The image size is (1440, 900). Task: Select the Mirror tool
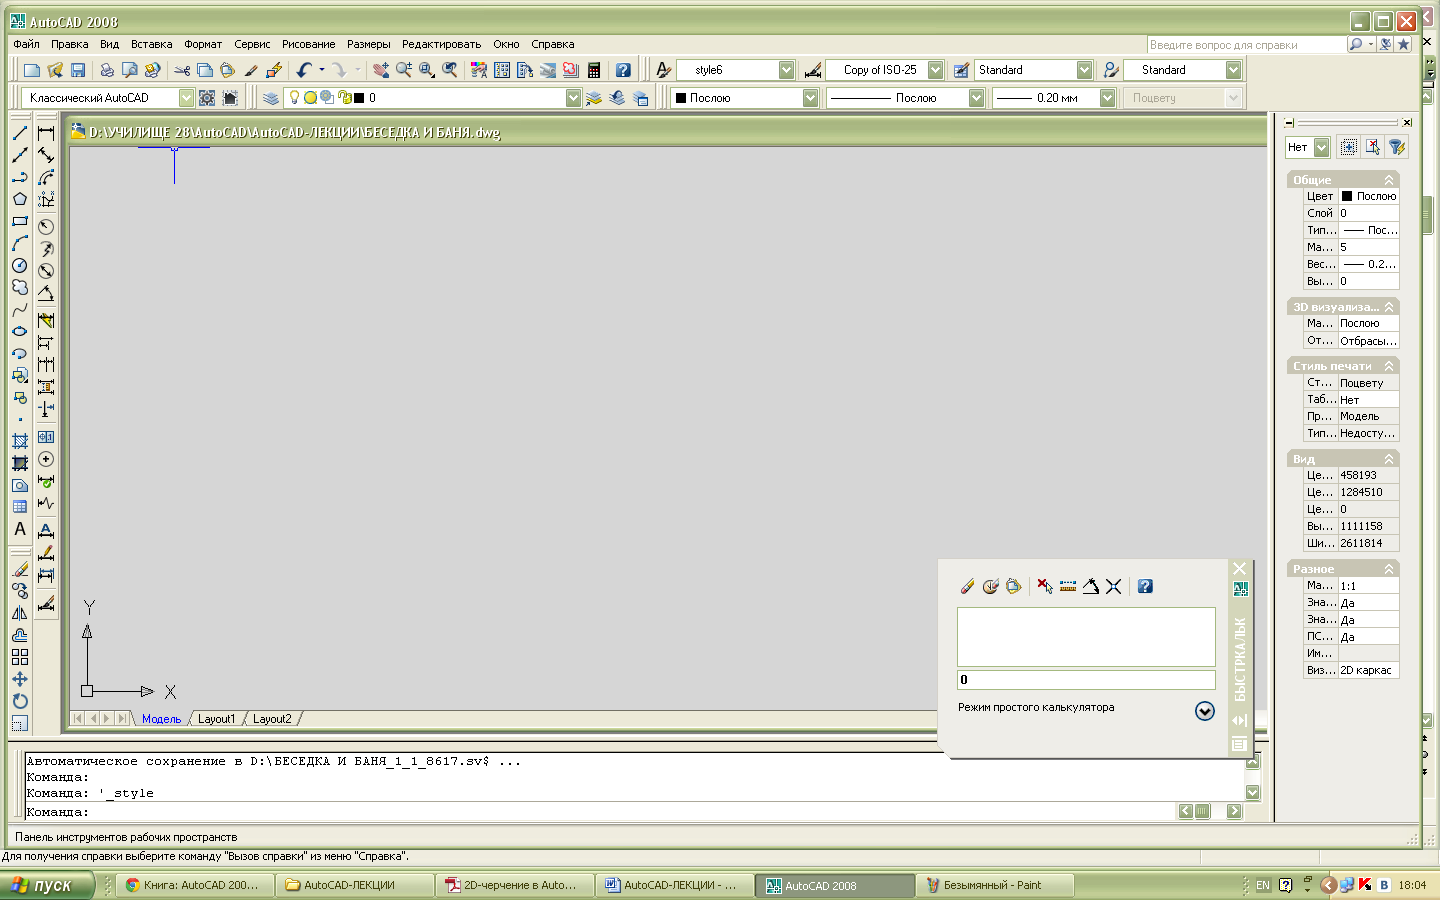coord(20,613)
